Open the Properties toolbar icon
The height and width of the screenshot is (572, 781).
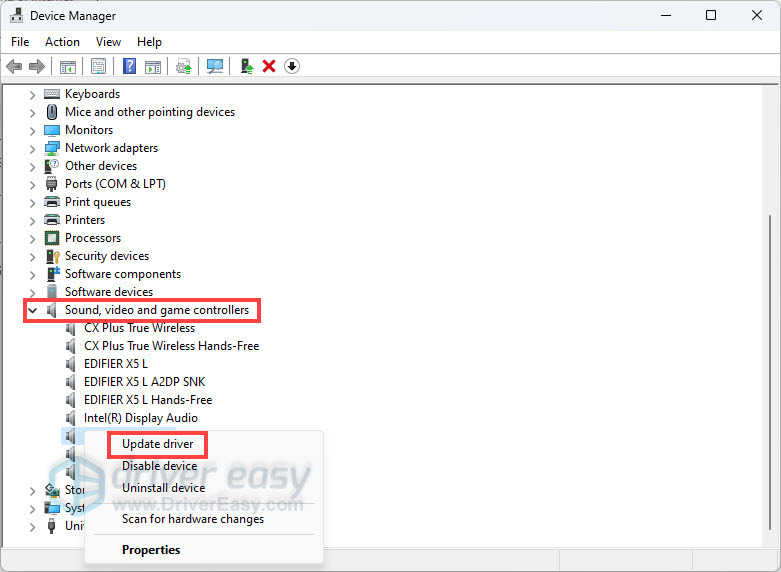(x=98, y=66)
